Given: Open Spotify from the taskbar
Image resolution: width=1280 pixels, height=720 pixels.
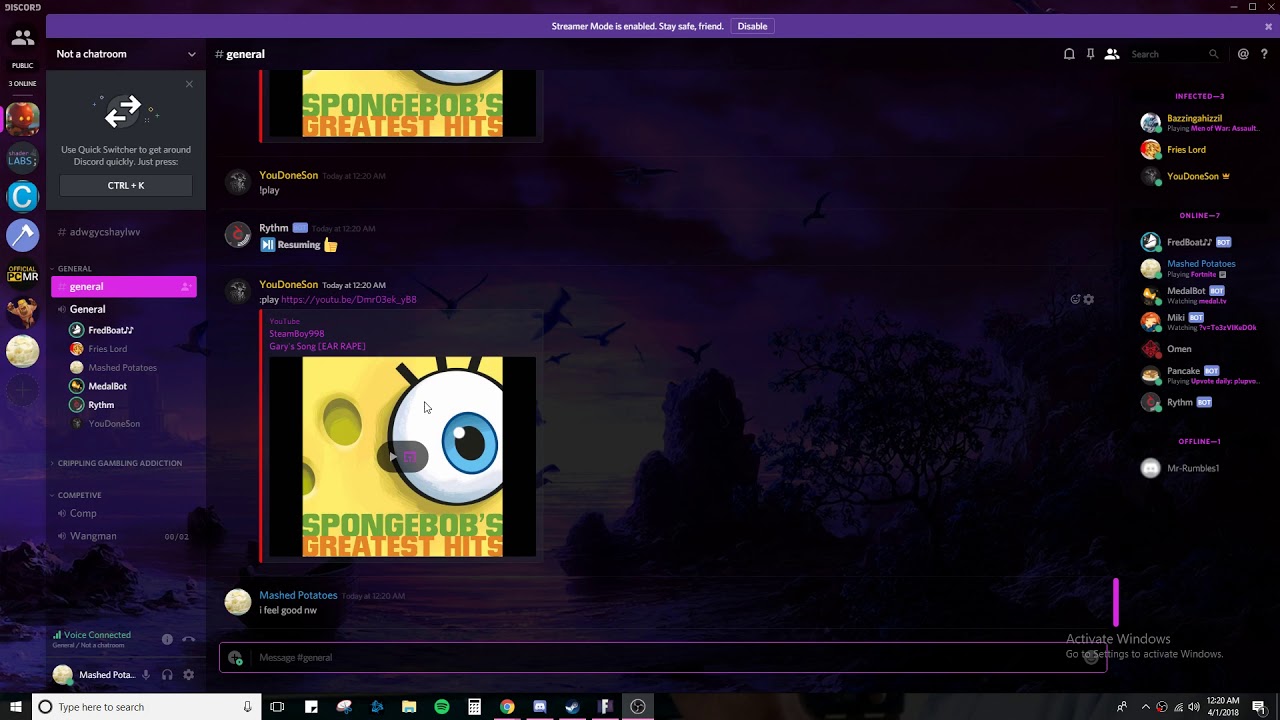Looking at the screenshot, I should coord(442,707).
